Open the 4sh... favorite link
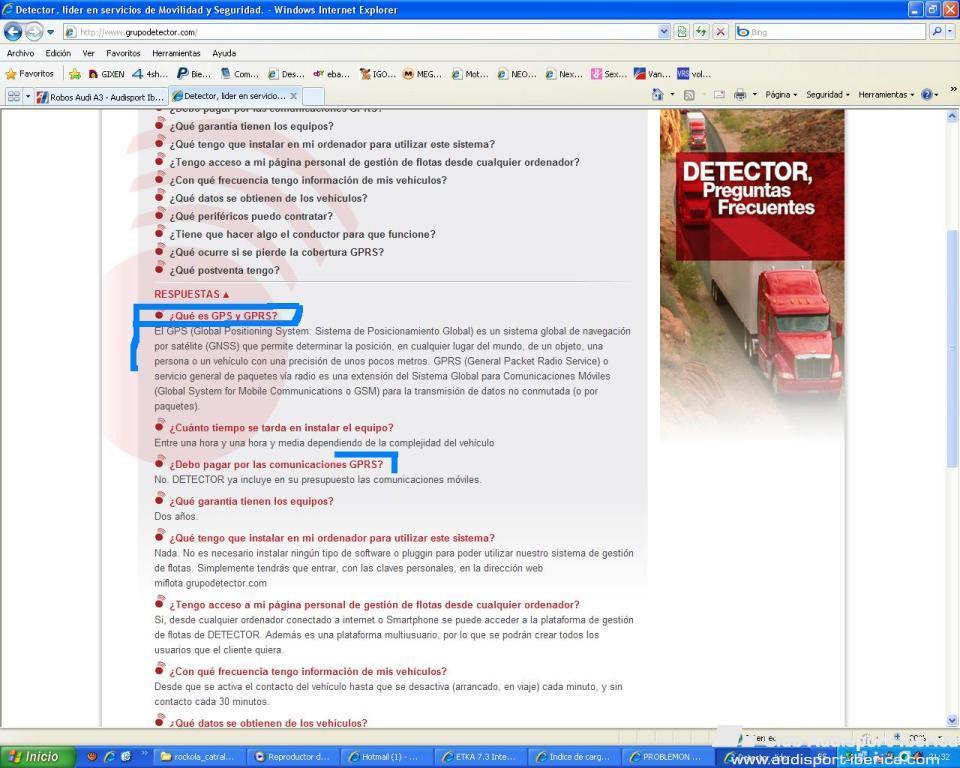The height and width of the screenshot is (768, 960). 149,74
